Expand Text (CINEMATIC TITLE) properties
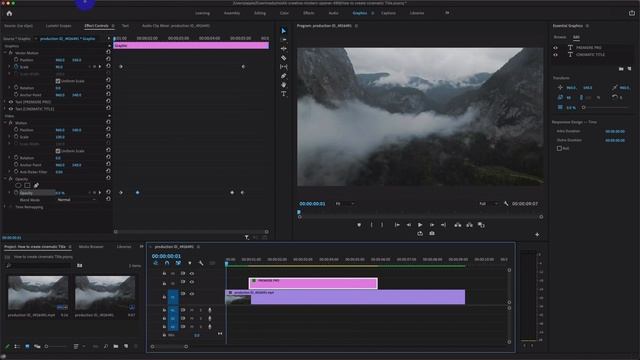This screenshot has width=640, height=360. coord(5,109)
